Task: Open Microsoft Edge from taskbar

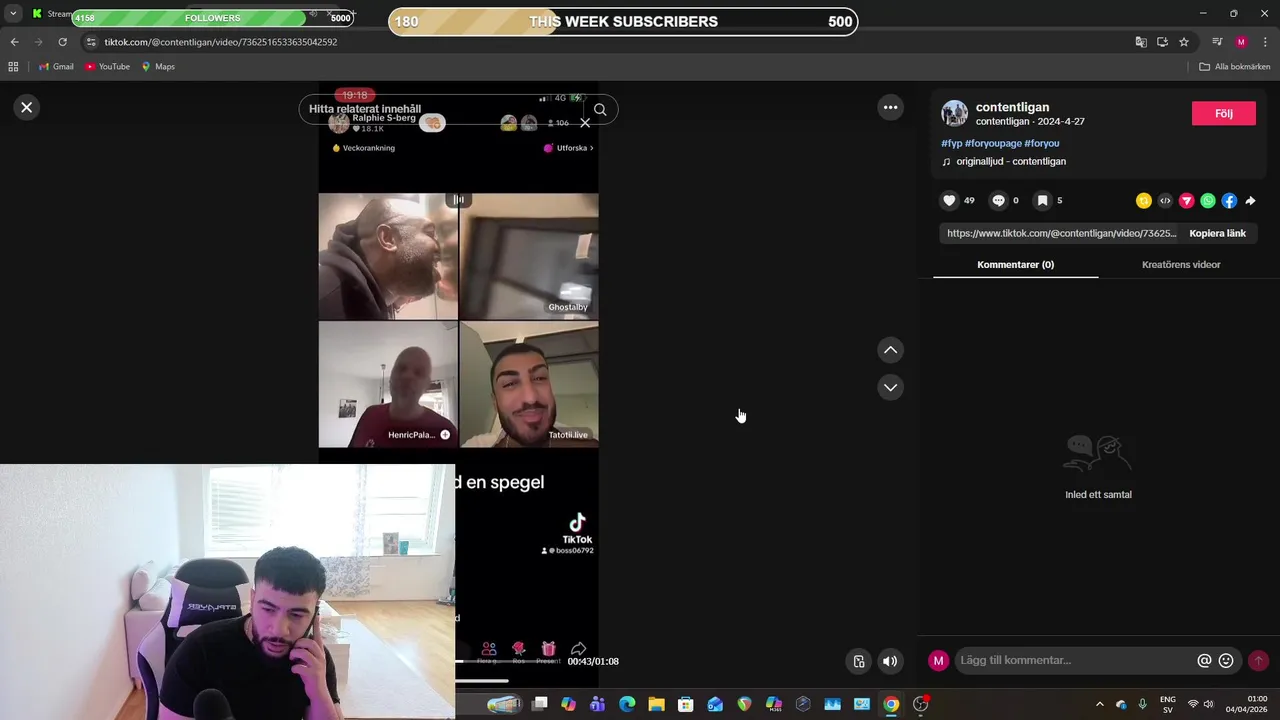Action: point(627,704)
